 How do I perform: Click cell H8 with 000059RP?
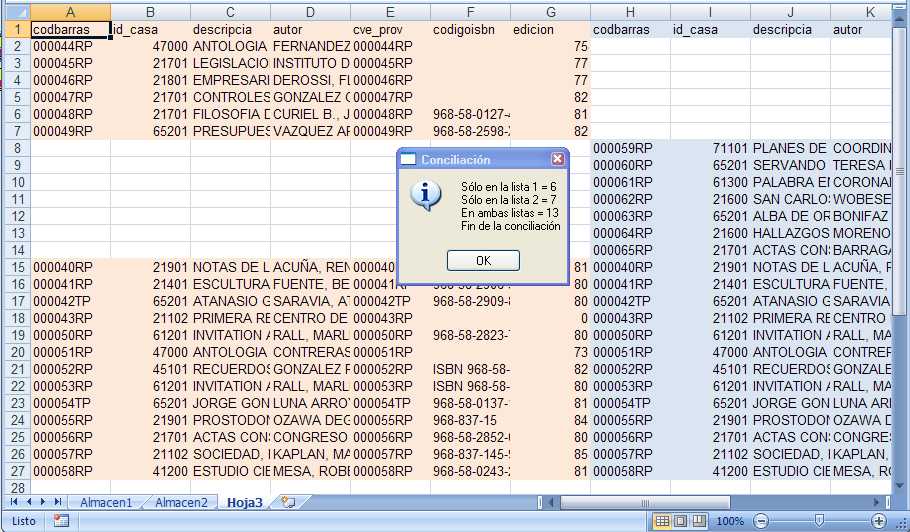(630, 148)
